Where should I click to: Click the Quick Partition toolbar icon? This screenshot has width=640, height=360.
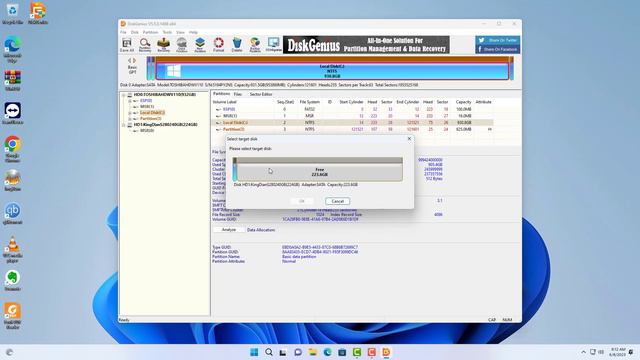[x=182, y=45]
